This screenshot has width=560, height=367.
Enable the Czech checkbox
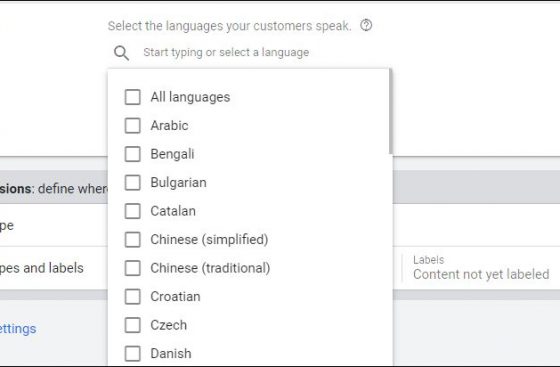click(132, 325)
